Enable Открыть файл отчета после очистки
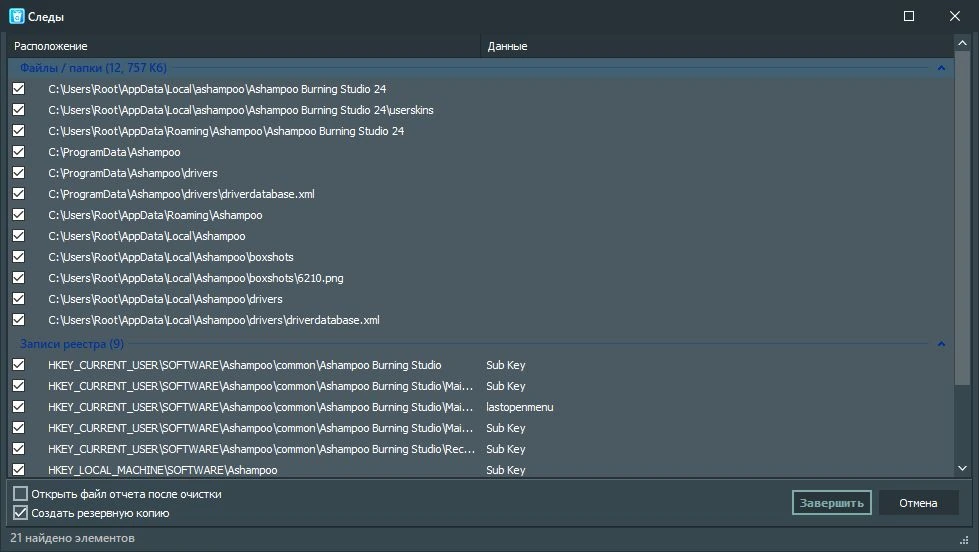The image size is (979, 552). pyautogui.click(x=21, y=494)
